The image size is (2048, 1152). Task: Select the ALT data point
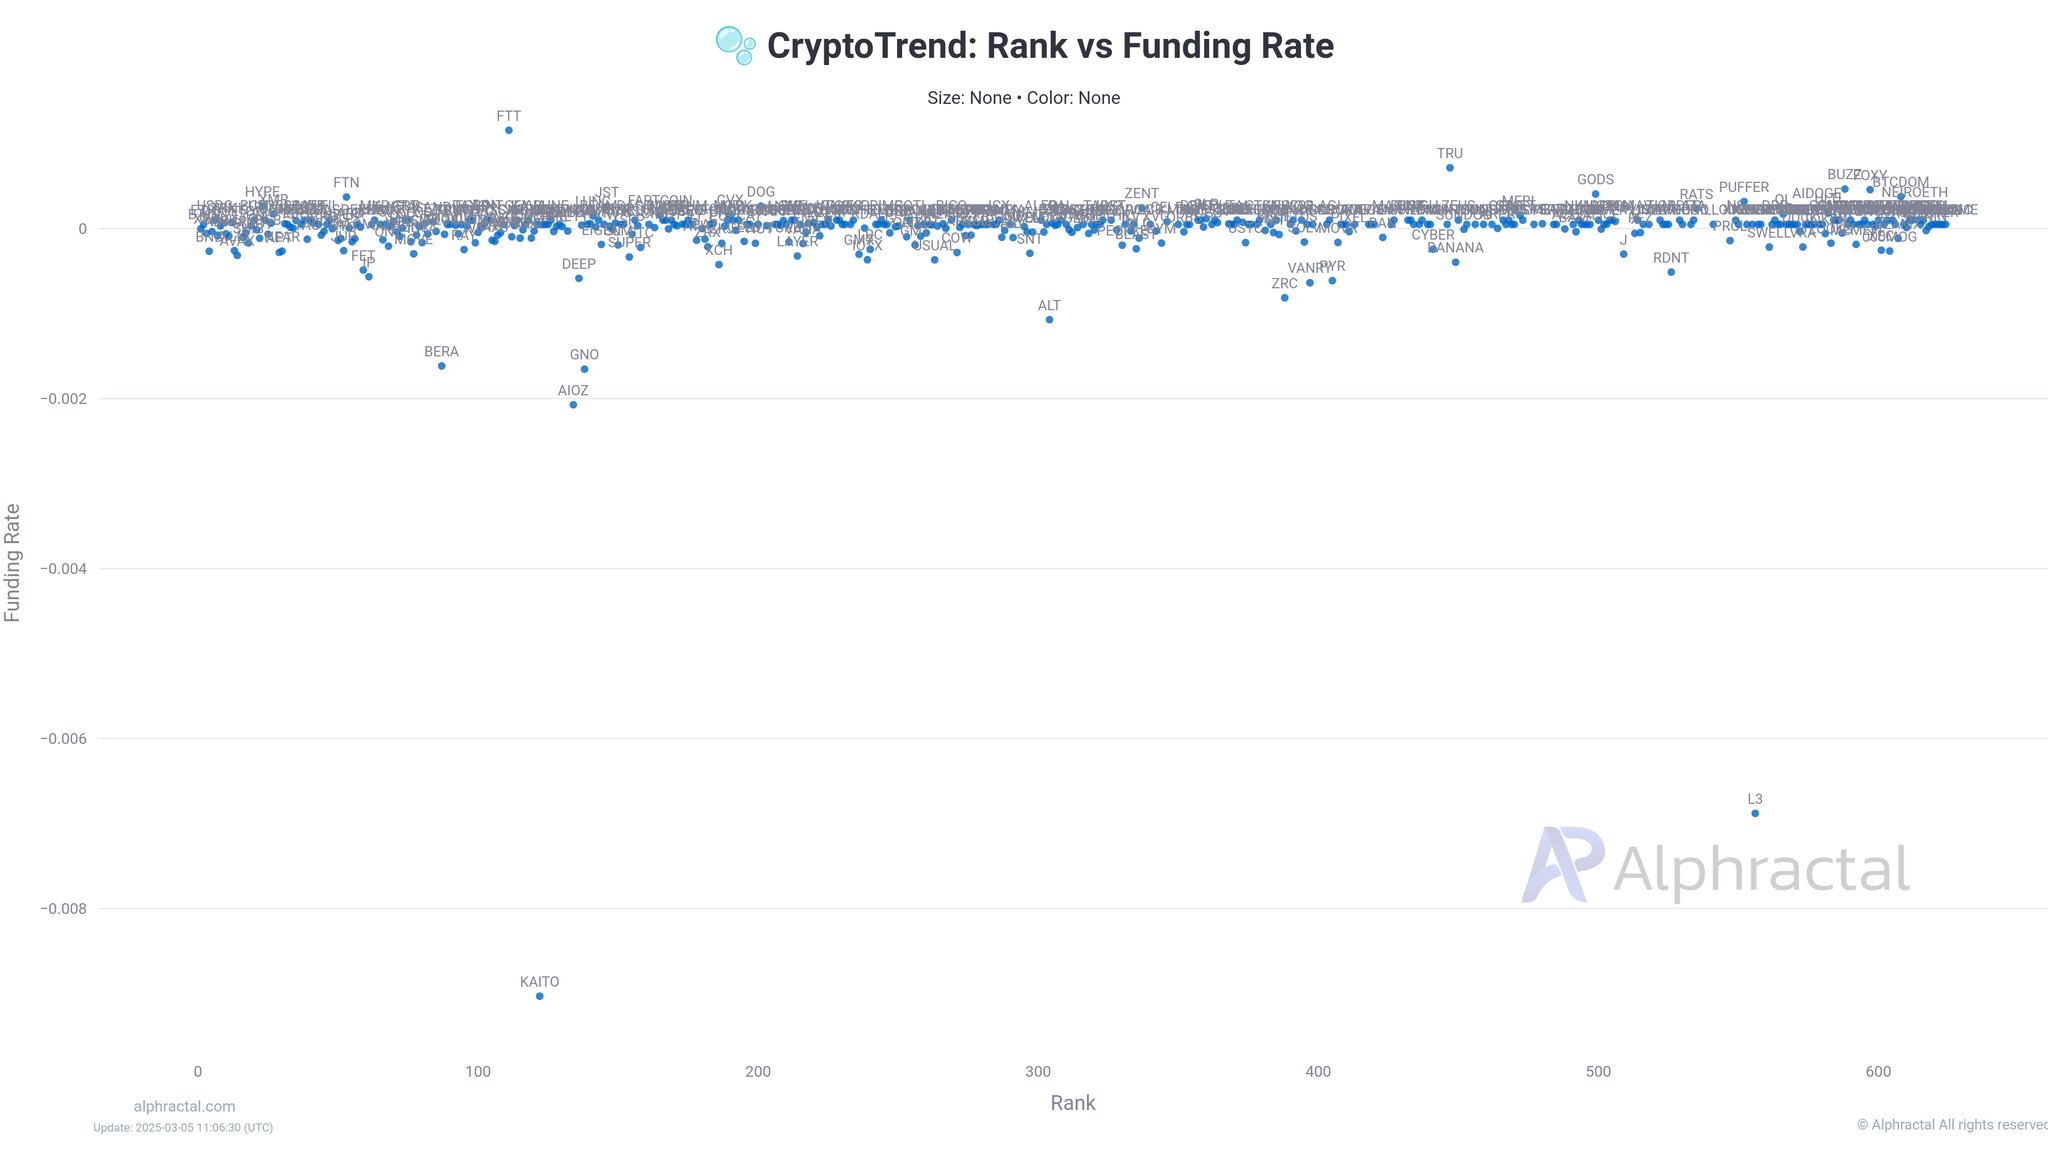point(1049,320)
